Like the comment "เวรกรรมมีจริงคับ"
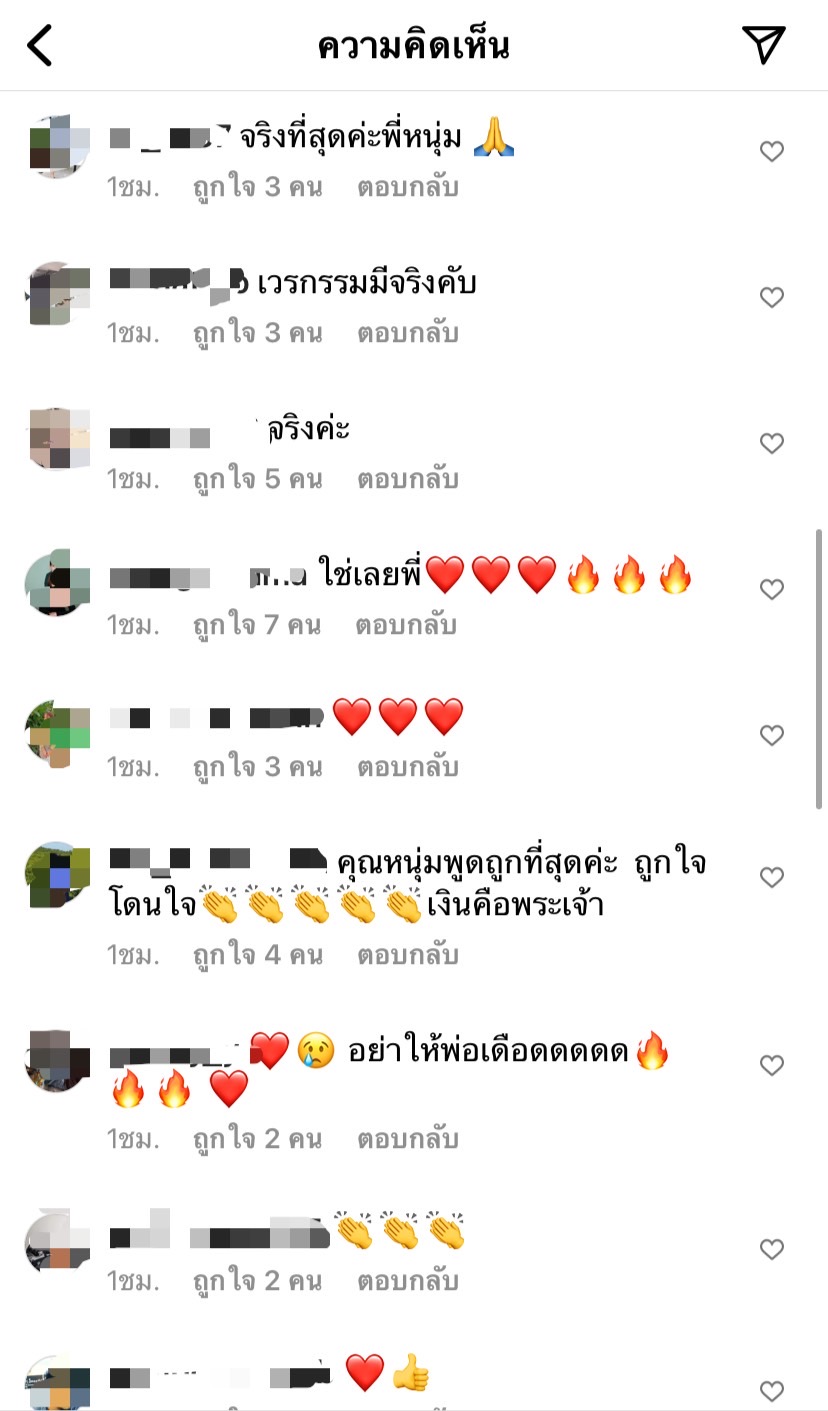The image size is (828, 1411). [x=772, y=298]
